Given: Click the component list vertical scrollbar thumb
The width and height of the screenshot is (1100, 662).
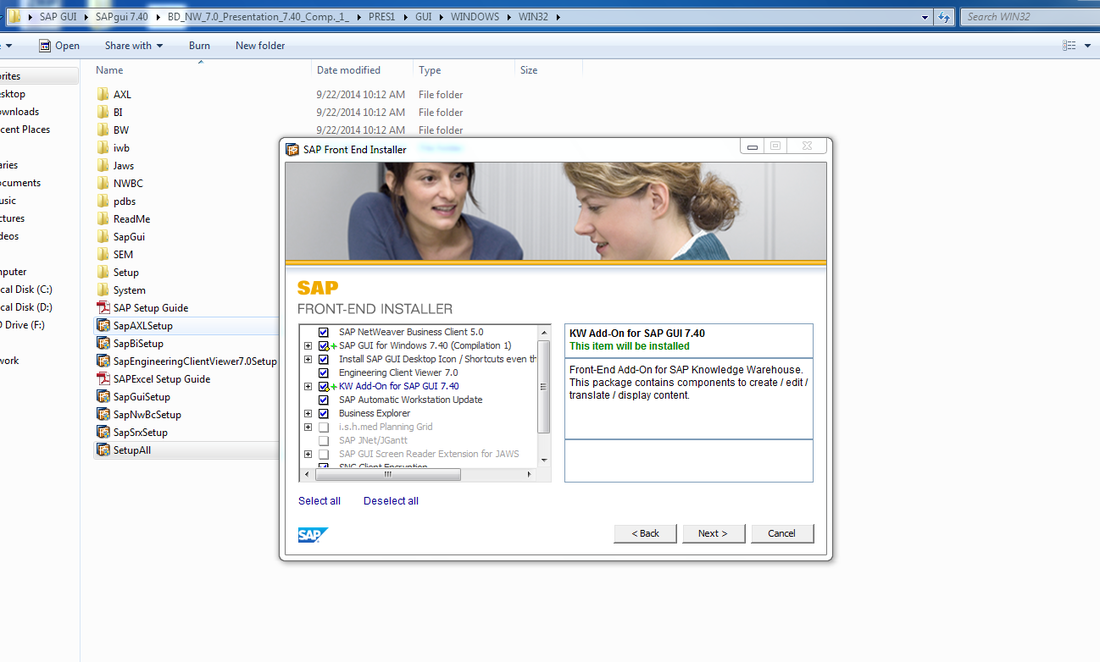Looking at the screenshot, I should (543, 386).
